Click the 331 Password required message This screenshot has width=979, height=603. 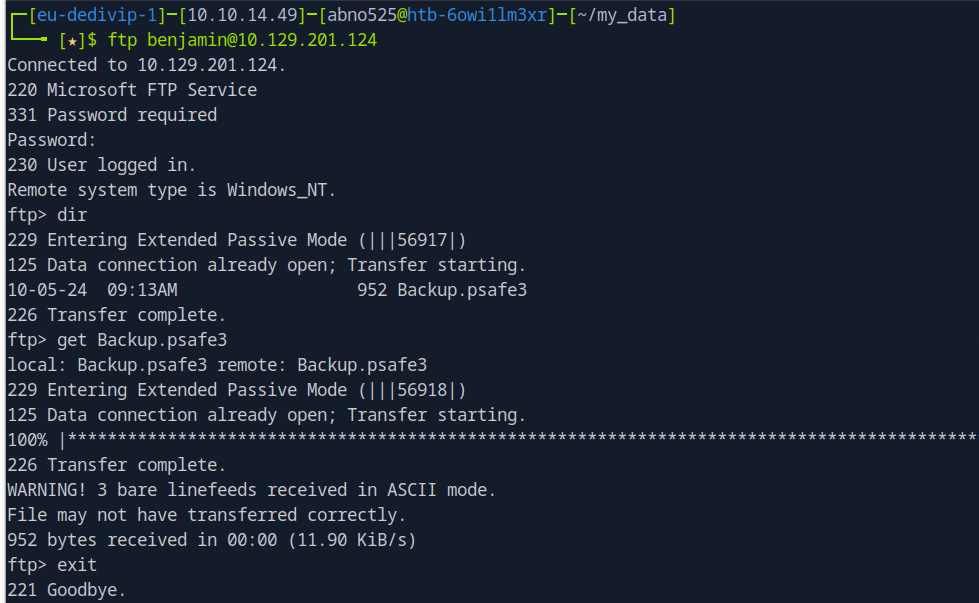[112, 115]
